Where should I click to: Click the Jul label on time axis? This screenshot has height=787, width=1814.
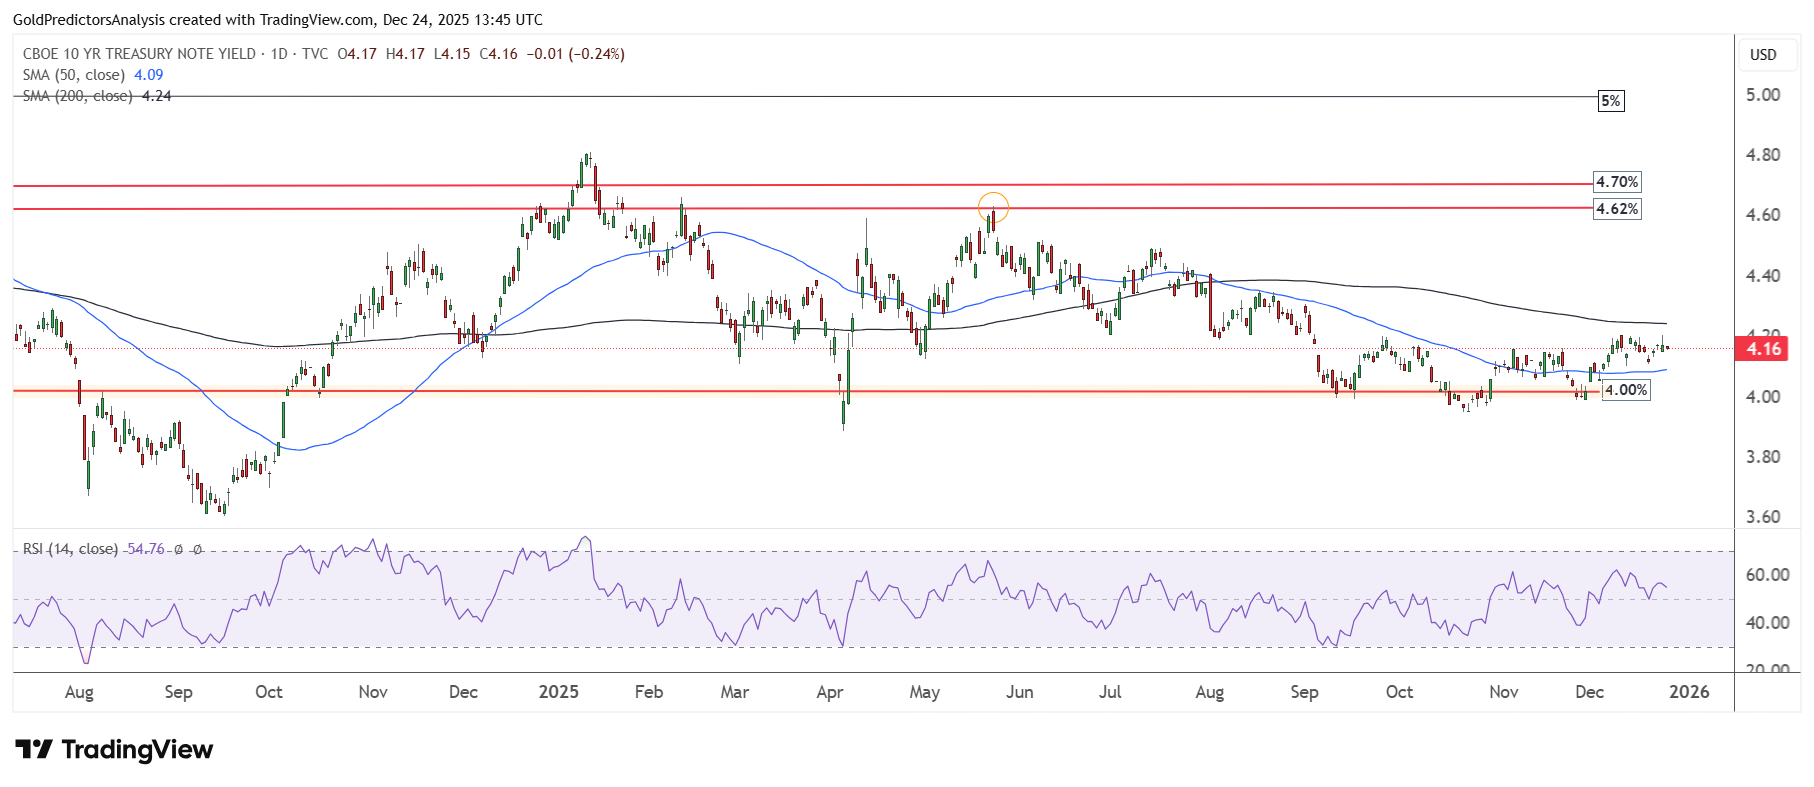[x=1110, y=692]
